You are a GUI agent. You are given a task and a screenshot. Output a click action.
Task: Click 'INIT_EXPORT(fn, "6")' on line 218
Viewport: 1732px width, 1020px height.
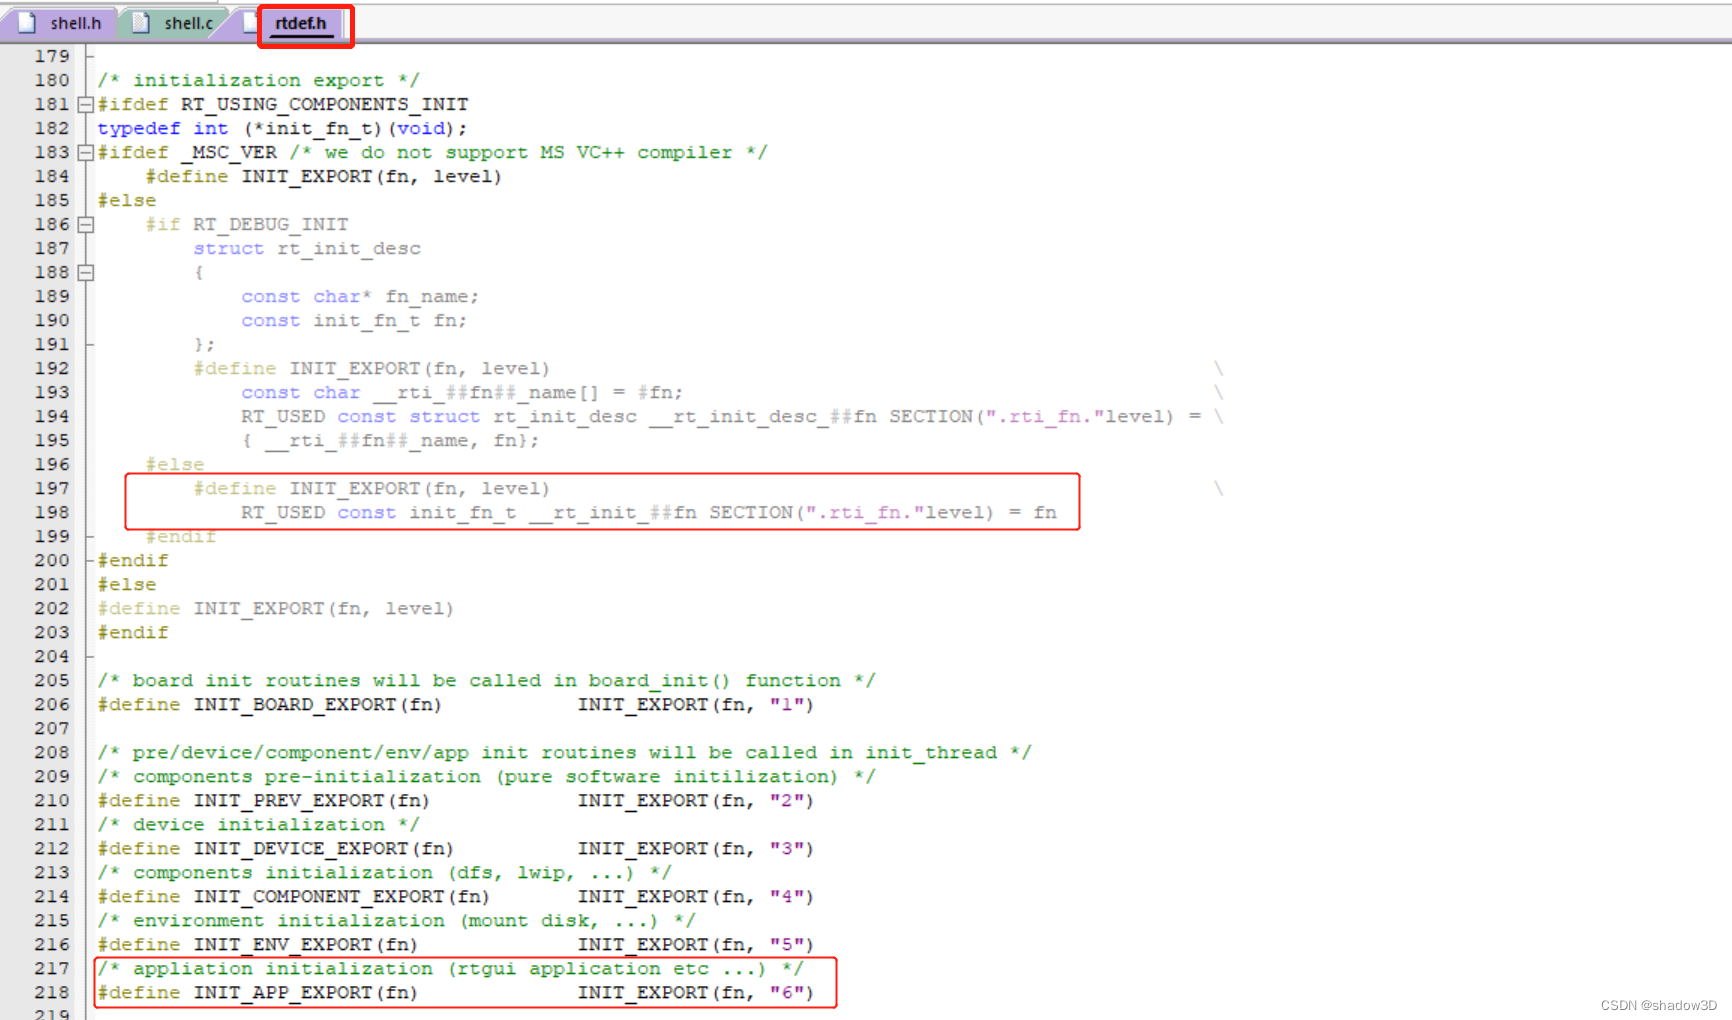coord(696,992)
